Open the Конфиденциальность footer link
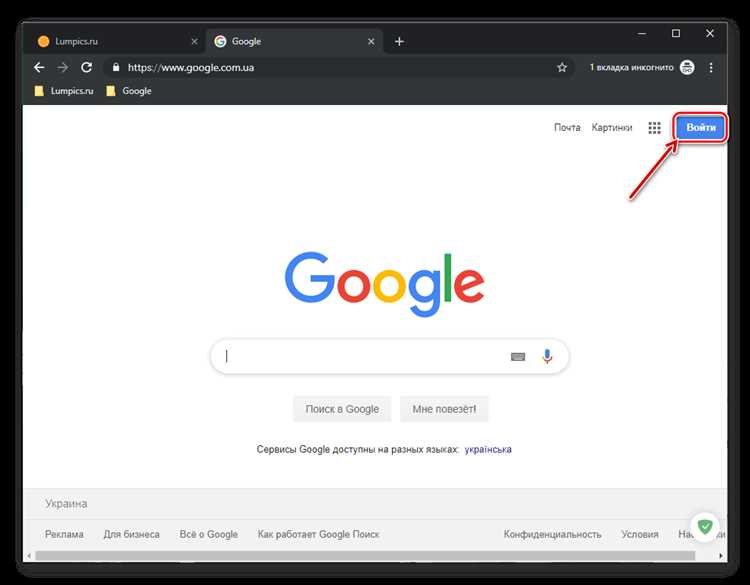 (552, 534)
